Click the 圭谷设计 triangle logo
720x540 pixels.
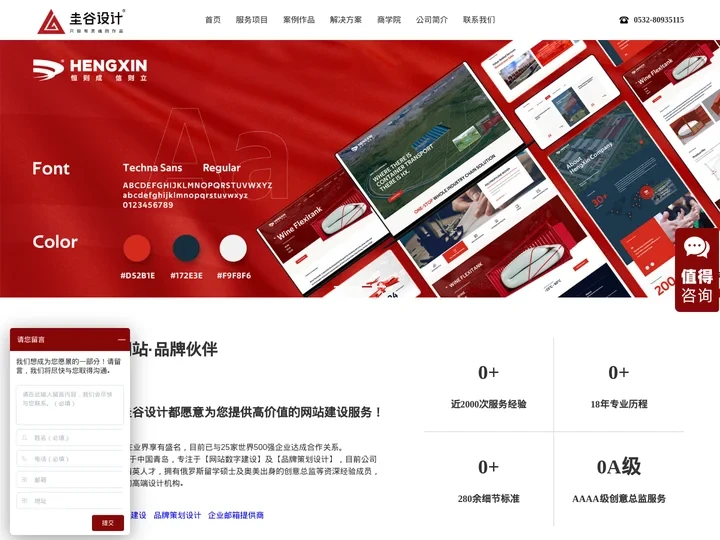tap(51, 22)
